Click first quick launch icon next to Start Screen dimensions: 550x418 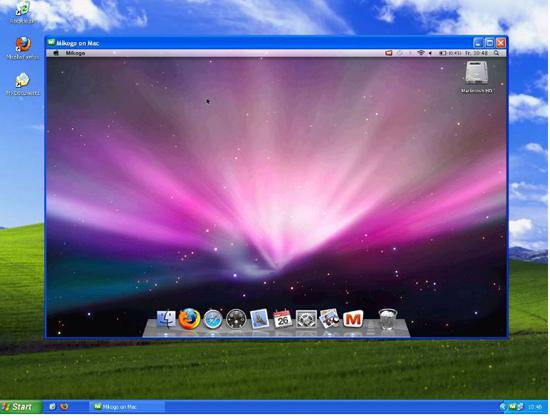(x=53, y=407)
